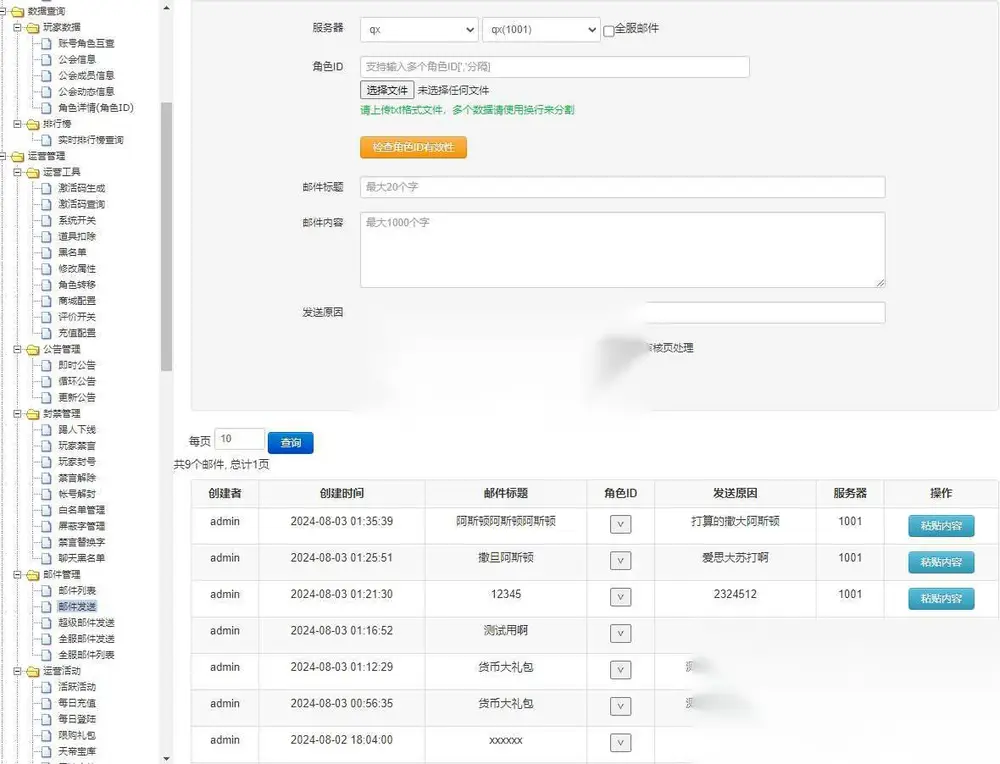The height and width of the screenshot is (764, 1000).
Task: Open 角色详情(角色ID) query page
Action: pyautogui.click(x=96, y=108)
